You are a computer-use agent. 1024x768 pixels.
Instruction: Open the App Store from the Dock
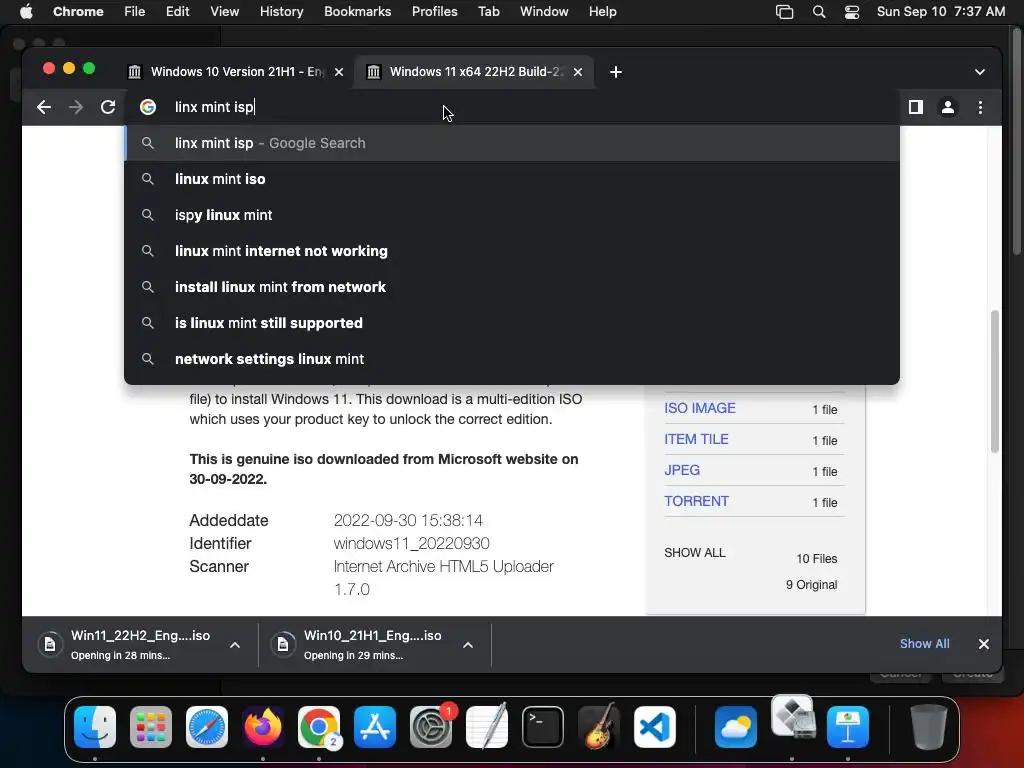point(375,727)
